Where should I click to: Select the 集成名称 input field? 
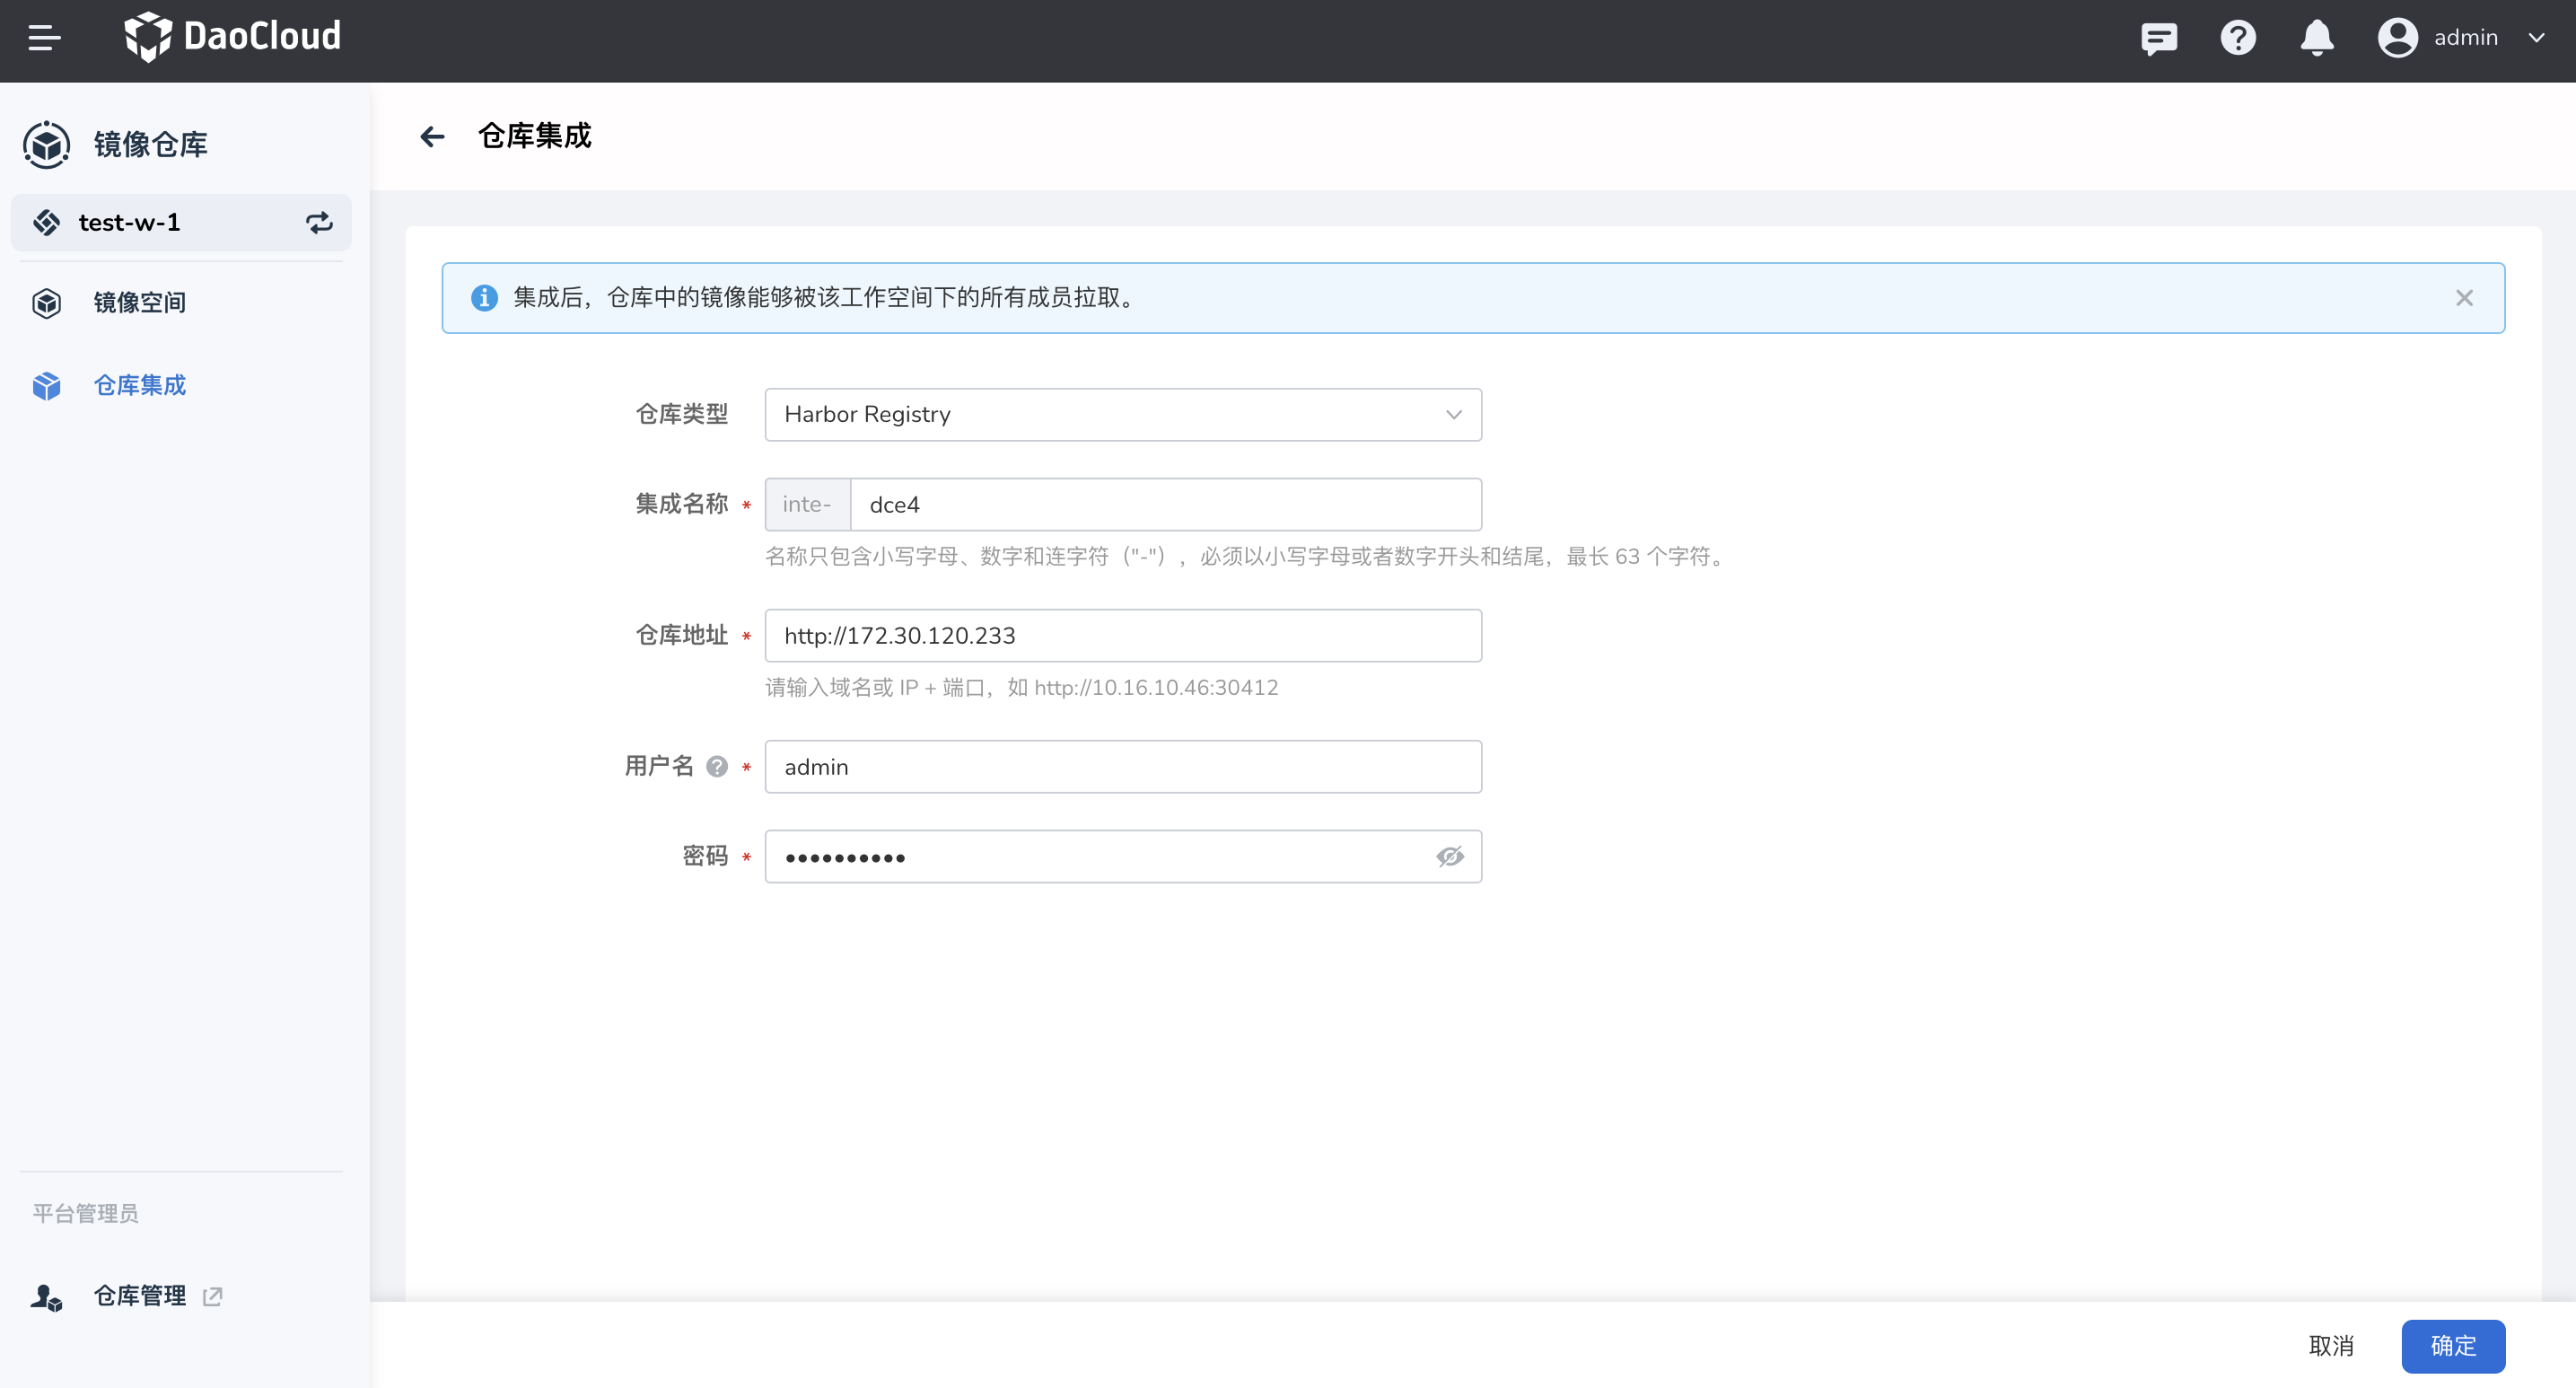1169,505
